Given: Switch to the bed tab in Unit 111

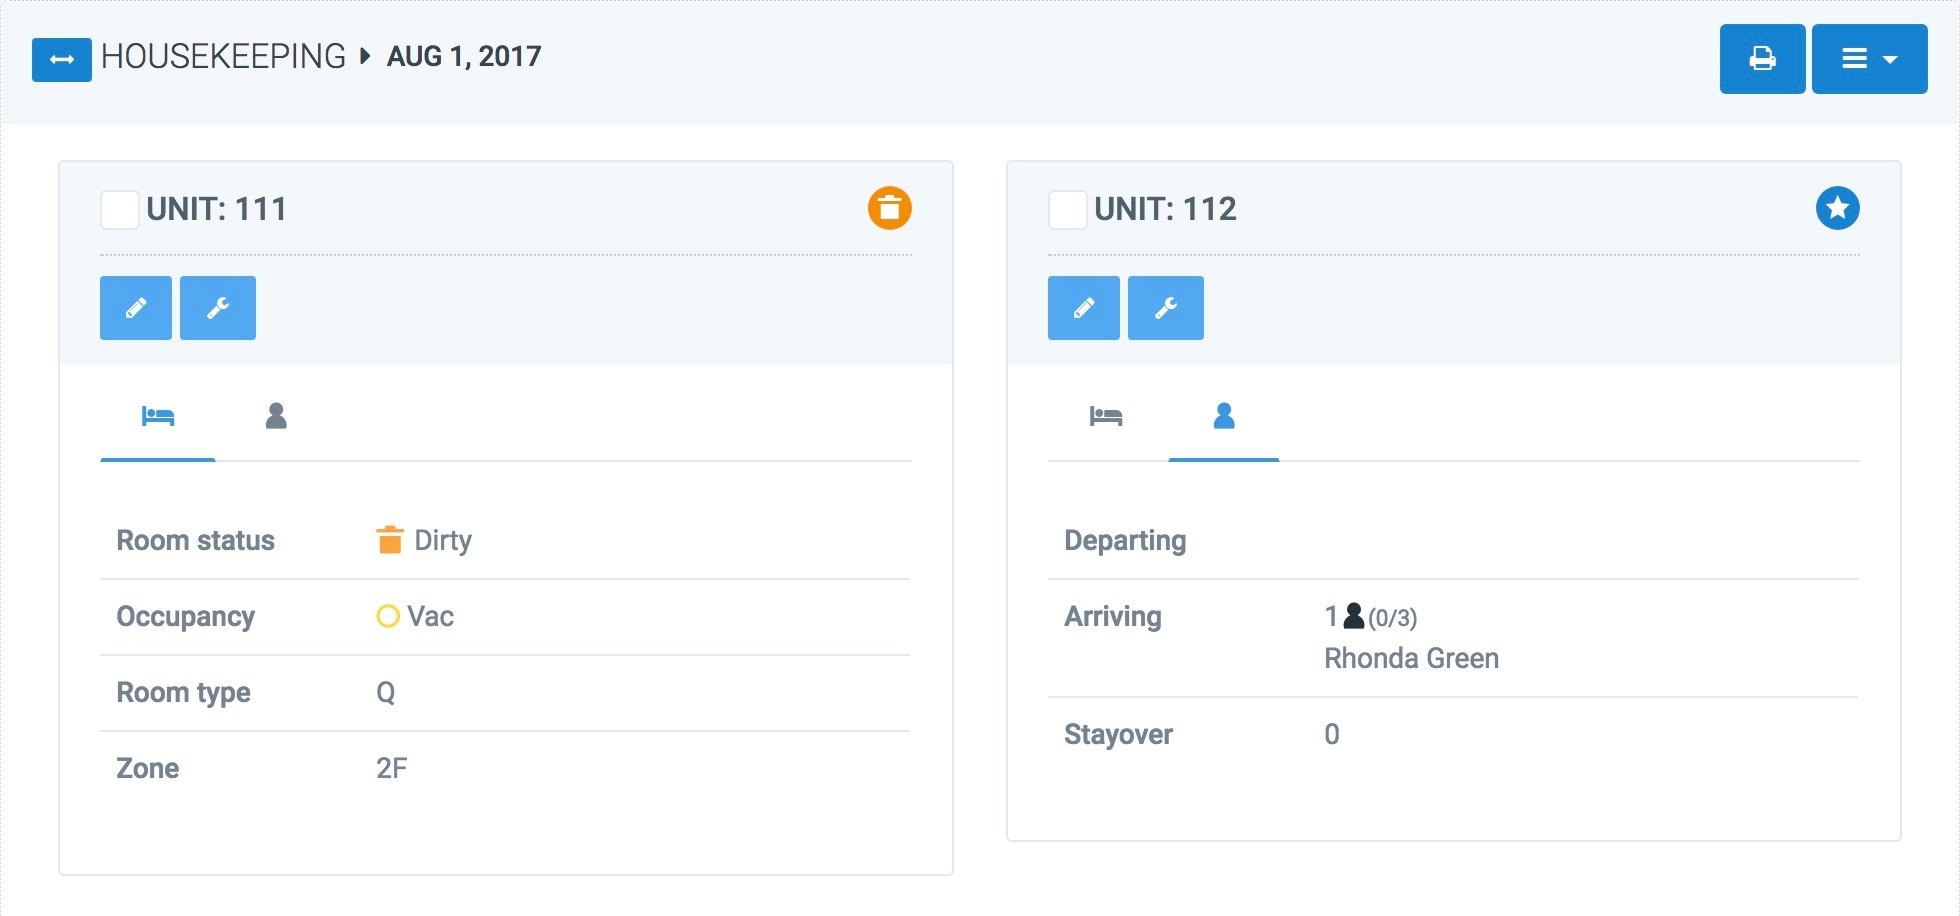Looking at the screenshot, I should coord(158,416).
